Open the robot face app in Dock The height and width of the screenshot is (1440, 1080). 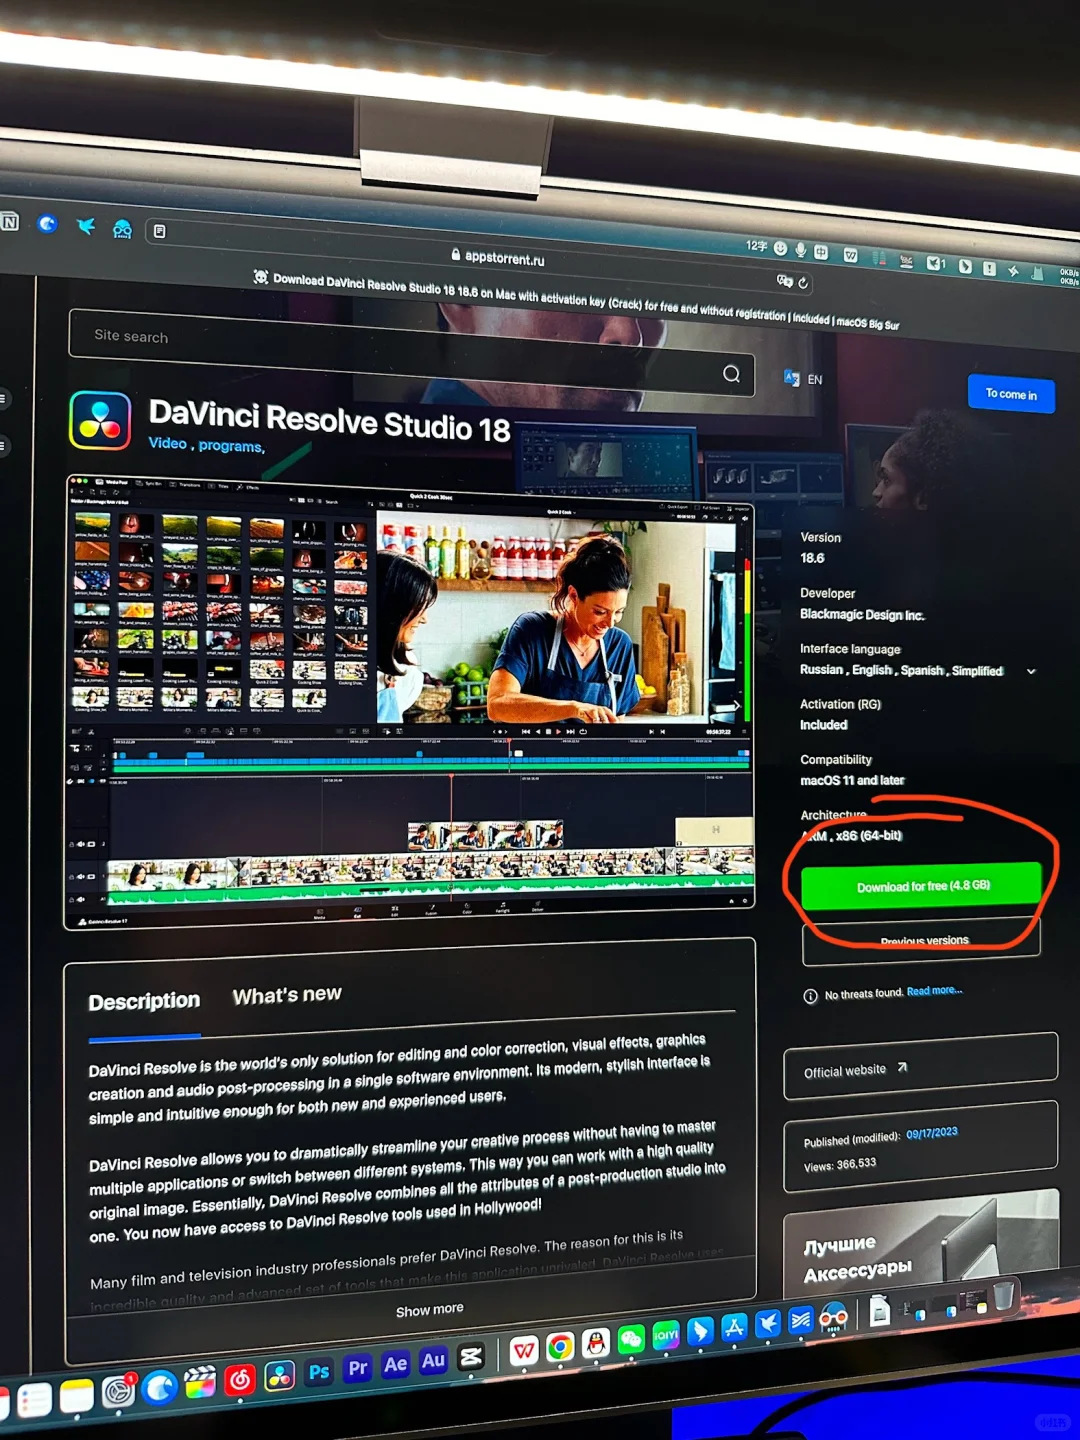click(x=833, y=1319)
